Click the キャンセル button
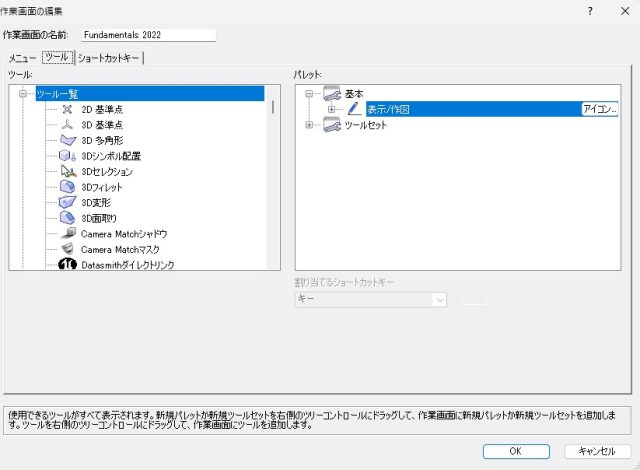The image size is (640, 470). [x=597, y=451]
